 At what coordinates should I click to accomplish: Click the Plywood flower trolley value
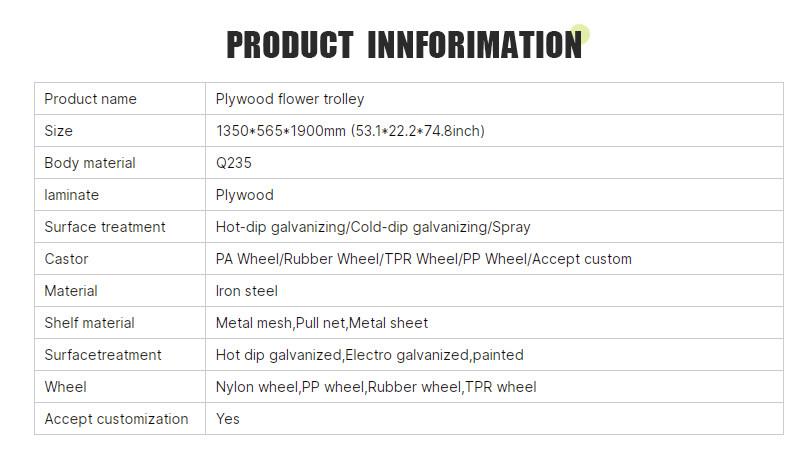(290, 99)
